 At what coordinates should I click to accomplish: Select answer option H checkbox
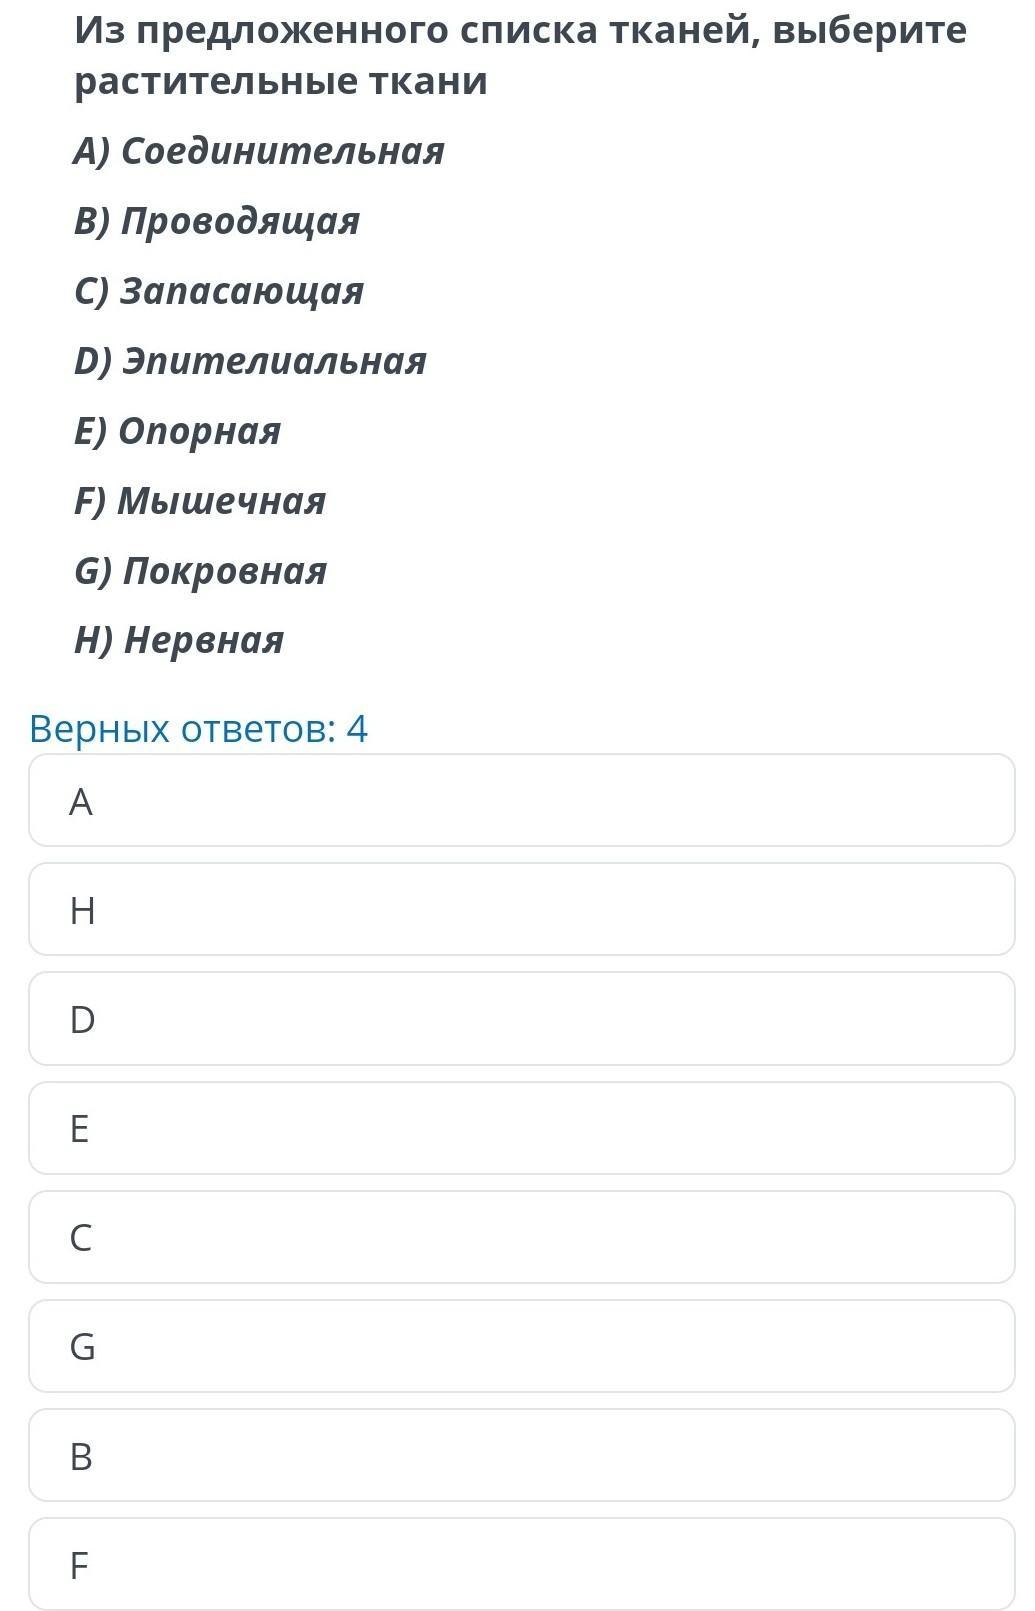pos(521,909)
